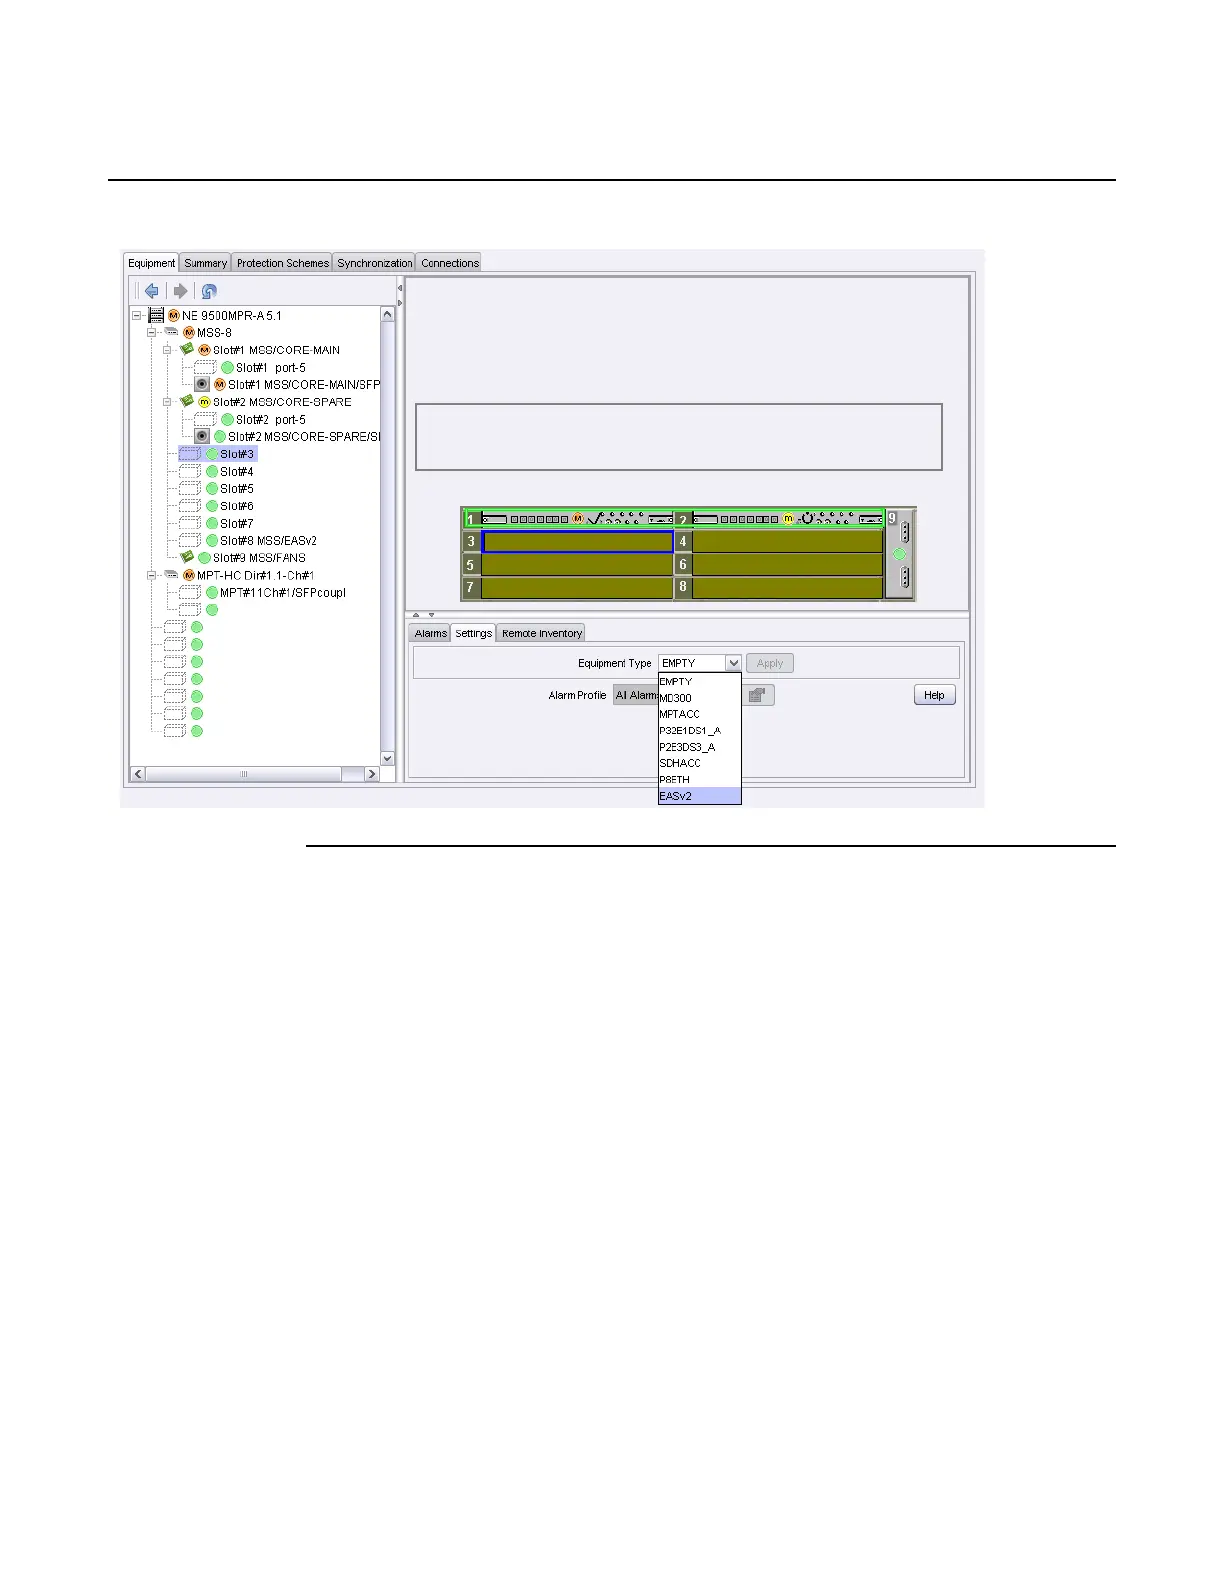Click the alarm profile edit icon button
This screenshot has height=1584, width=1224.
[758, 695]
